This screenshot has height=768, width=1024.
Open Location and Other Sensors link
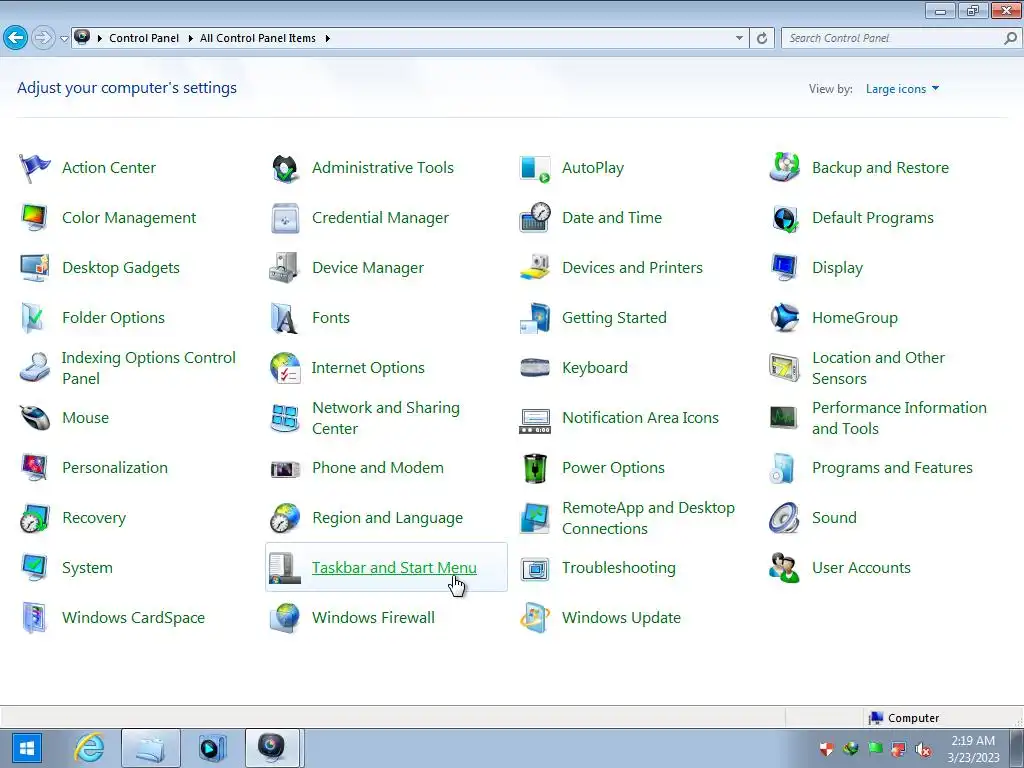878,368
